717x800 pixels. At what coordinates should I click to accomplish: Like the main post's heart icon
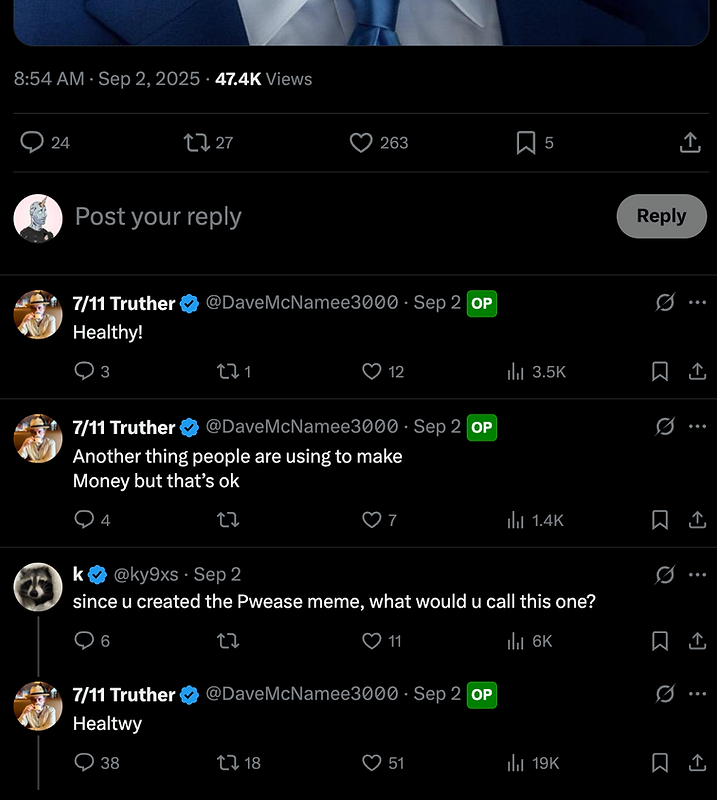(x=360, y=143)
